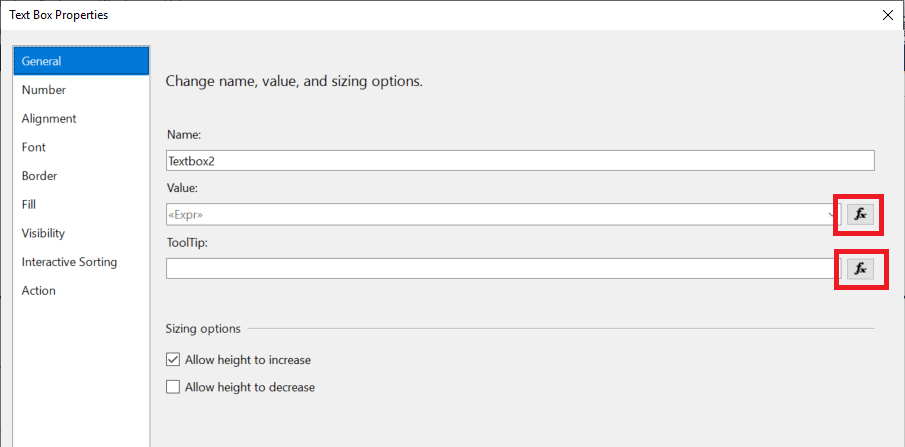Close the Text Box Properties dialog

(x=888, y=15)
